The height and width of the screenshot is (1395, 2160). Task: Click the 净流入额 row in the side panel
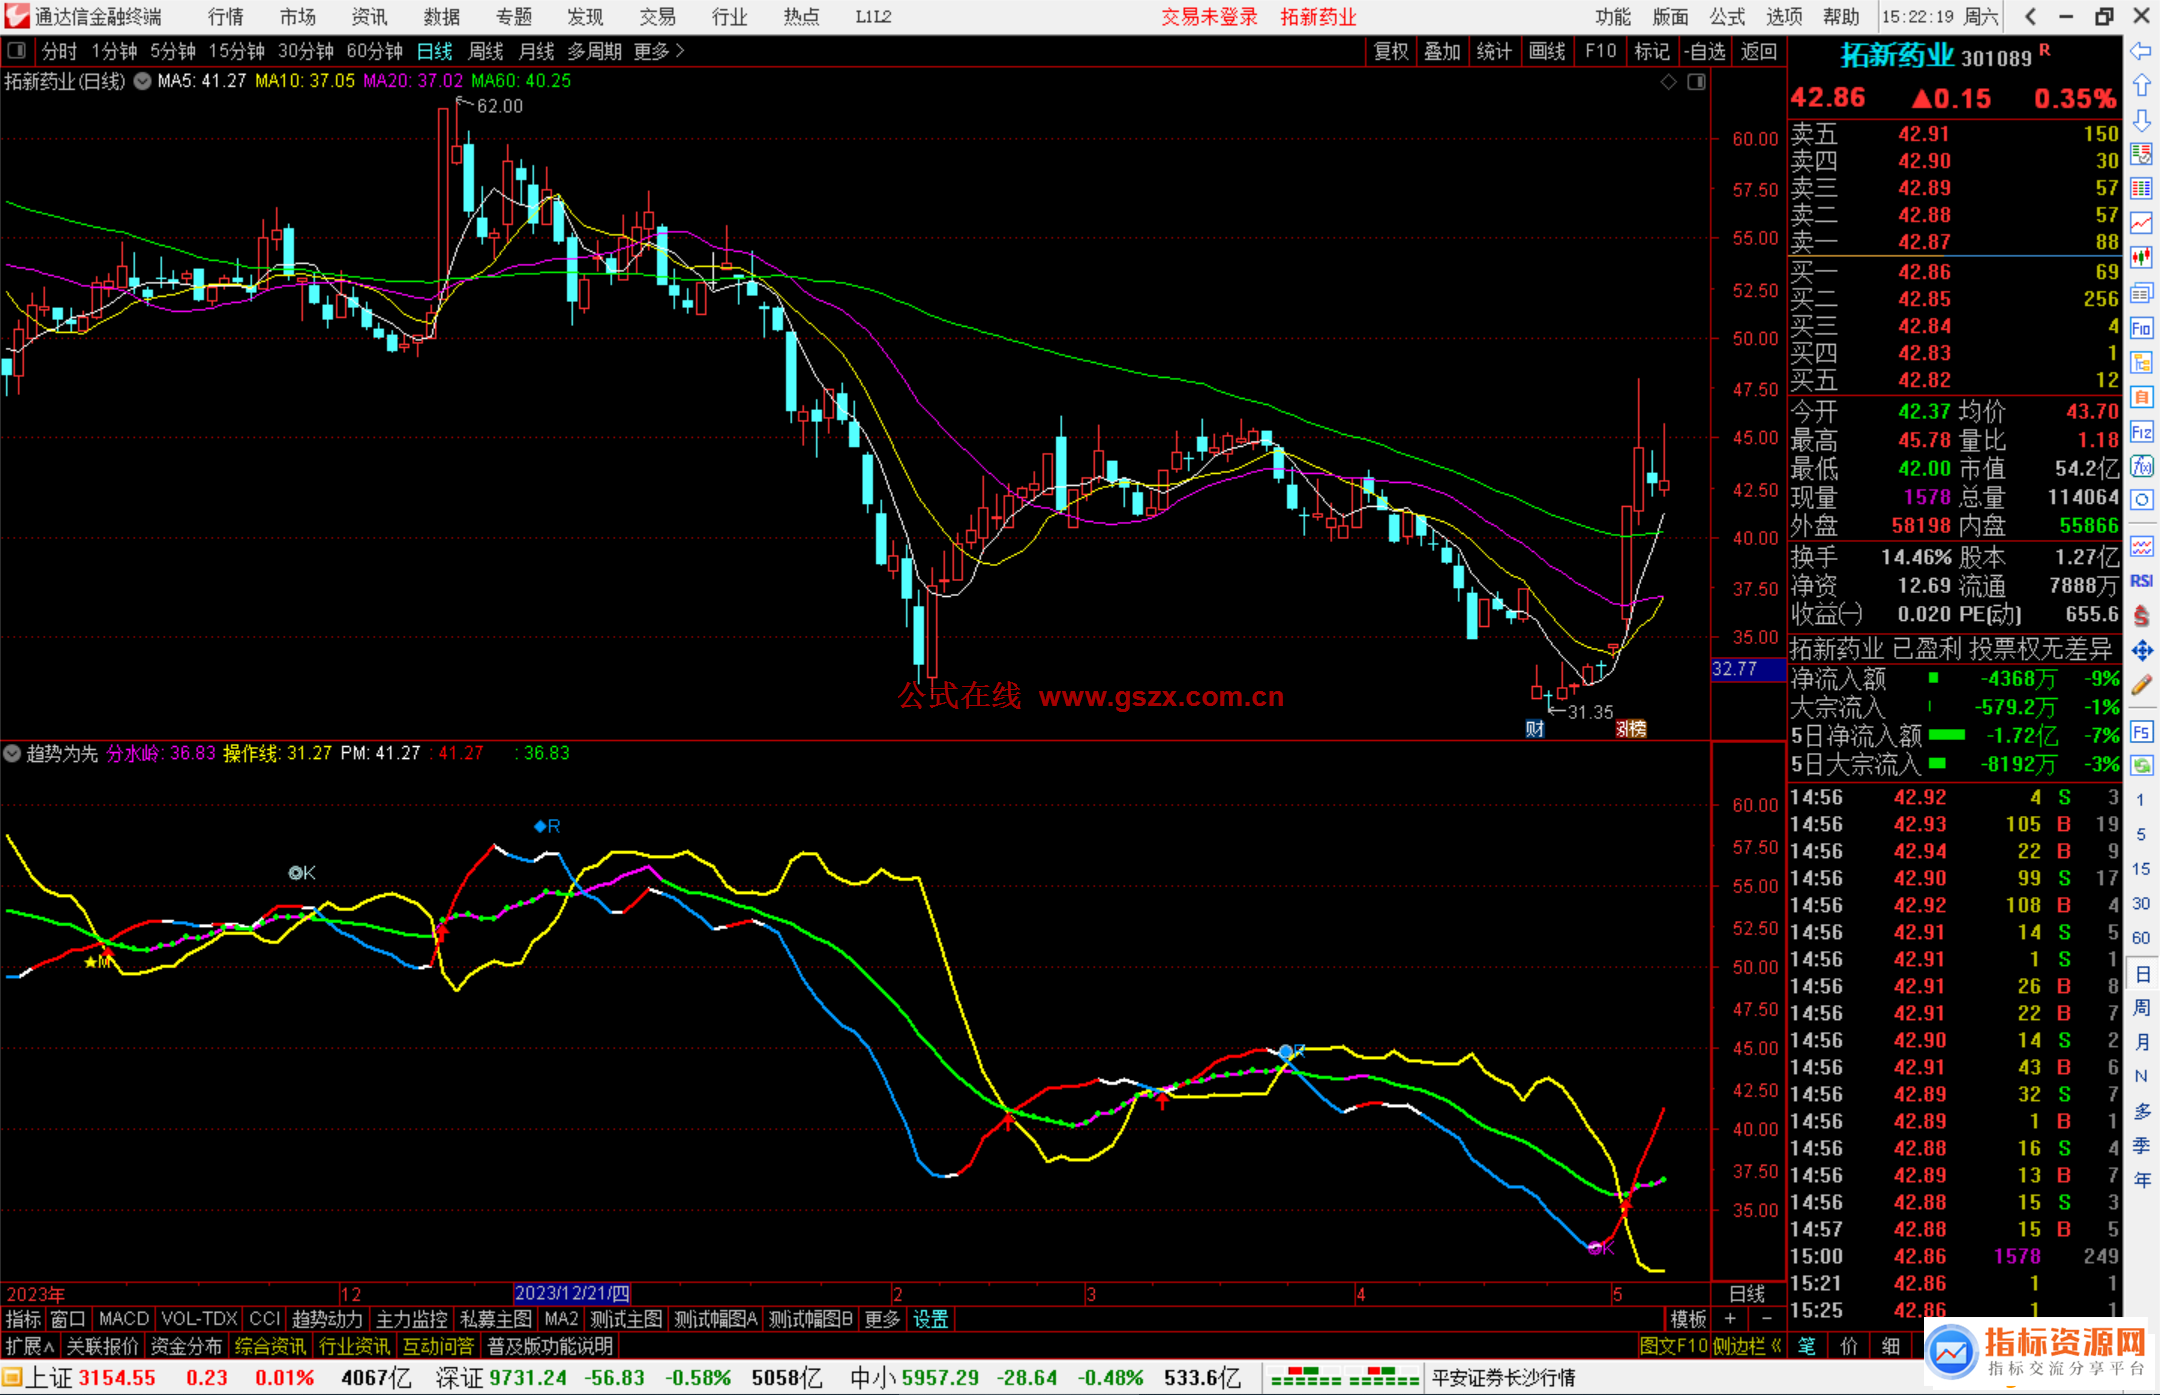tap(1954, 679)
